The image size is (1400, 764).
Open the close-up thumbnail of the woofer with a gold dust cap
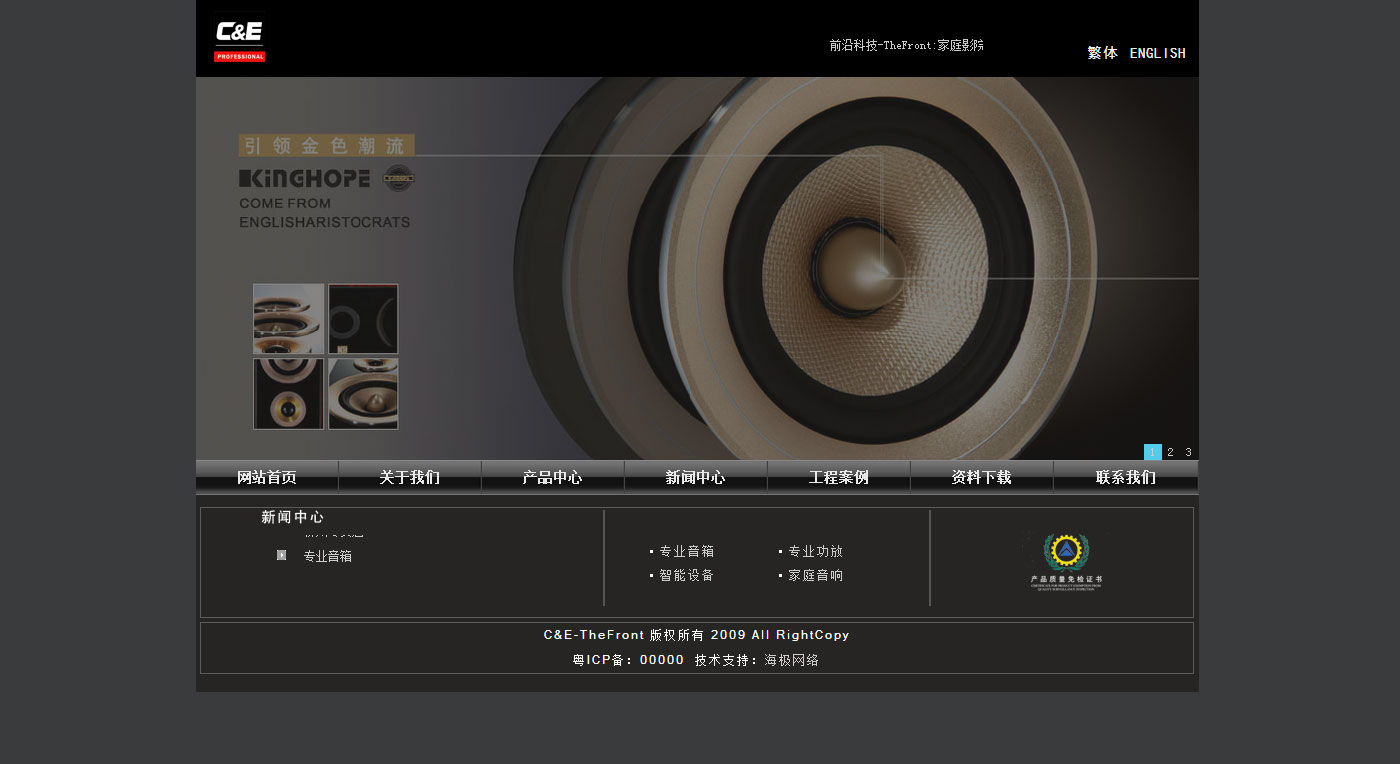(363, 394)
